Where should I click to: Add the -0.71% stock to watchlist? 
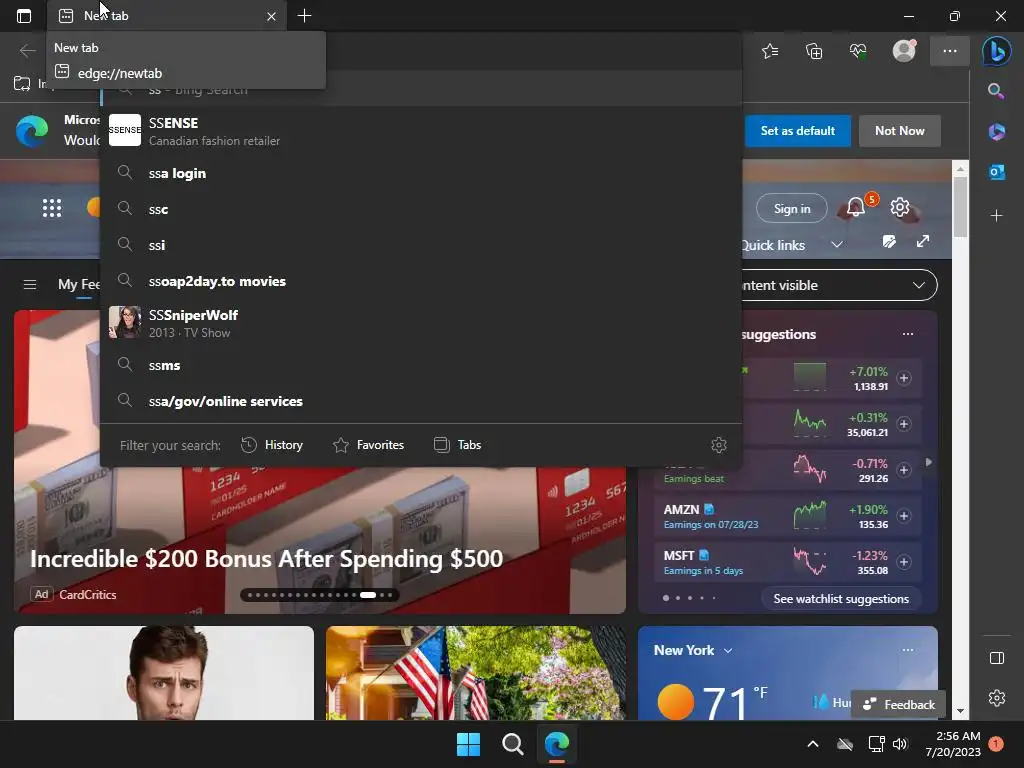(904, 470)
